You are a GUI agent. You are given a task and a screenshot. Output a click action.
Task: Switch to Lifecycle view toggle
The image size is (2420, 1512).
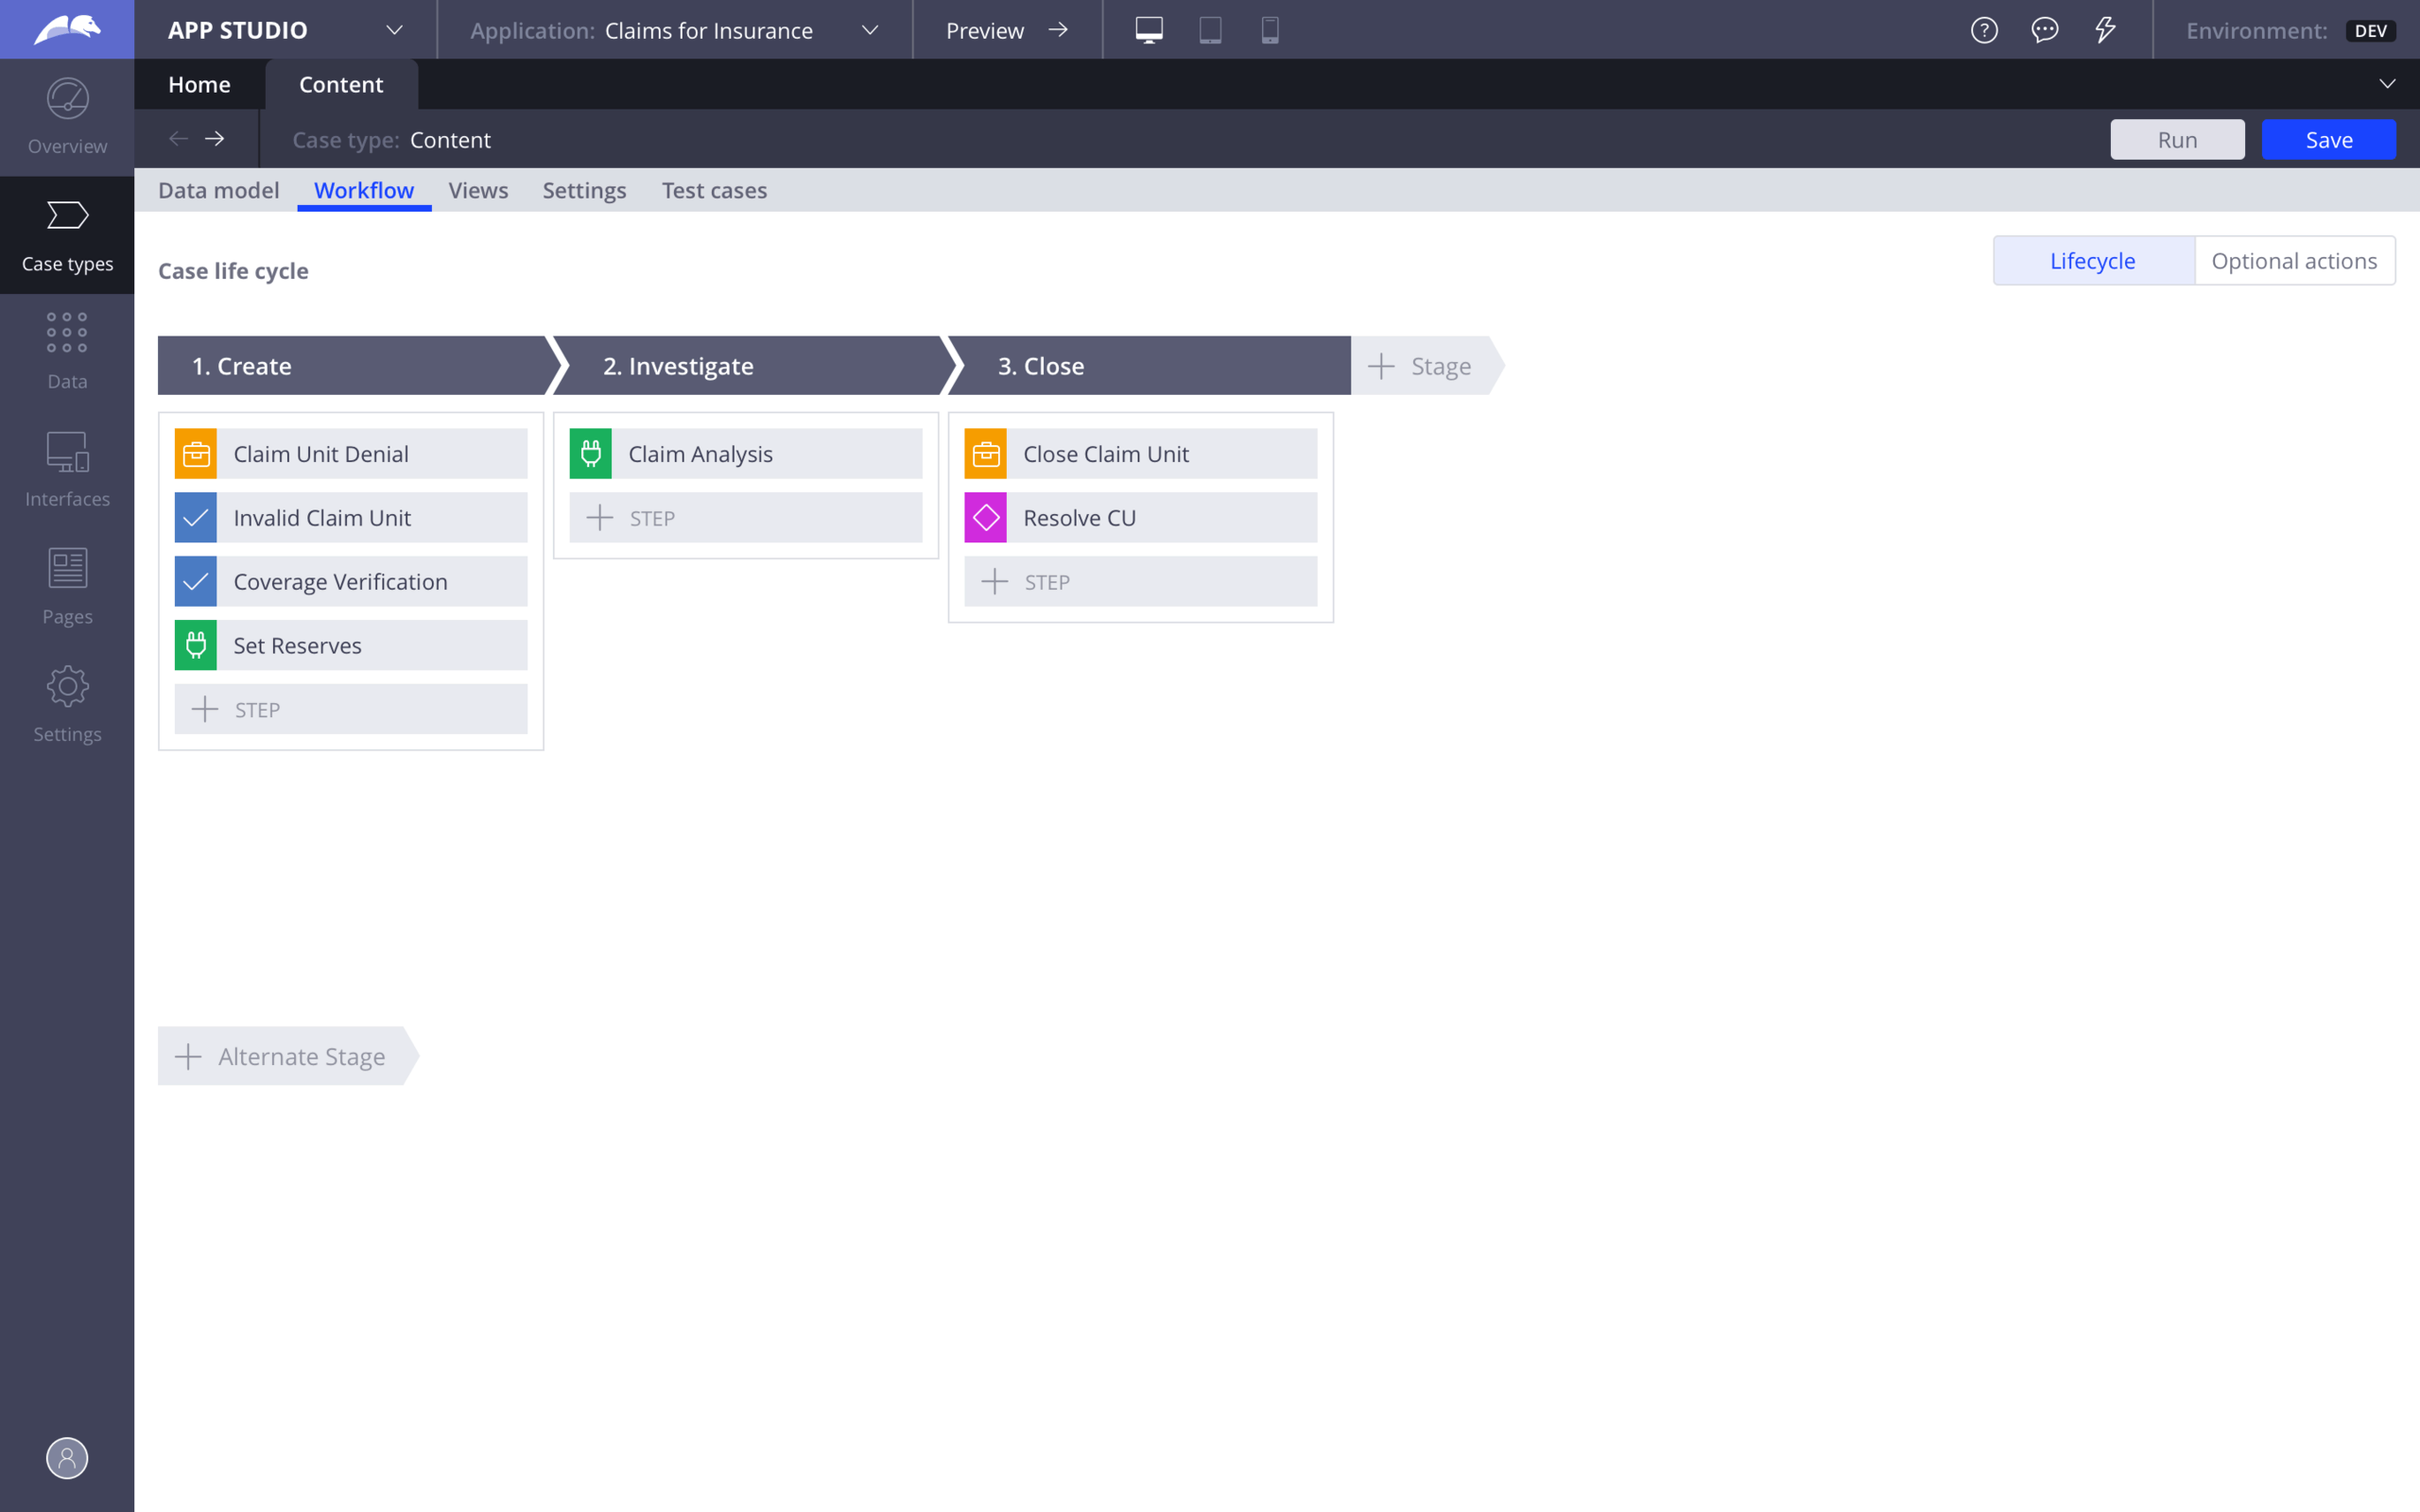[x=2092, y=261]
